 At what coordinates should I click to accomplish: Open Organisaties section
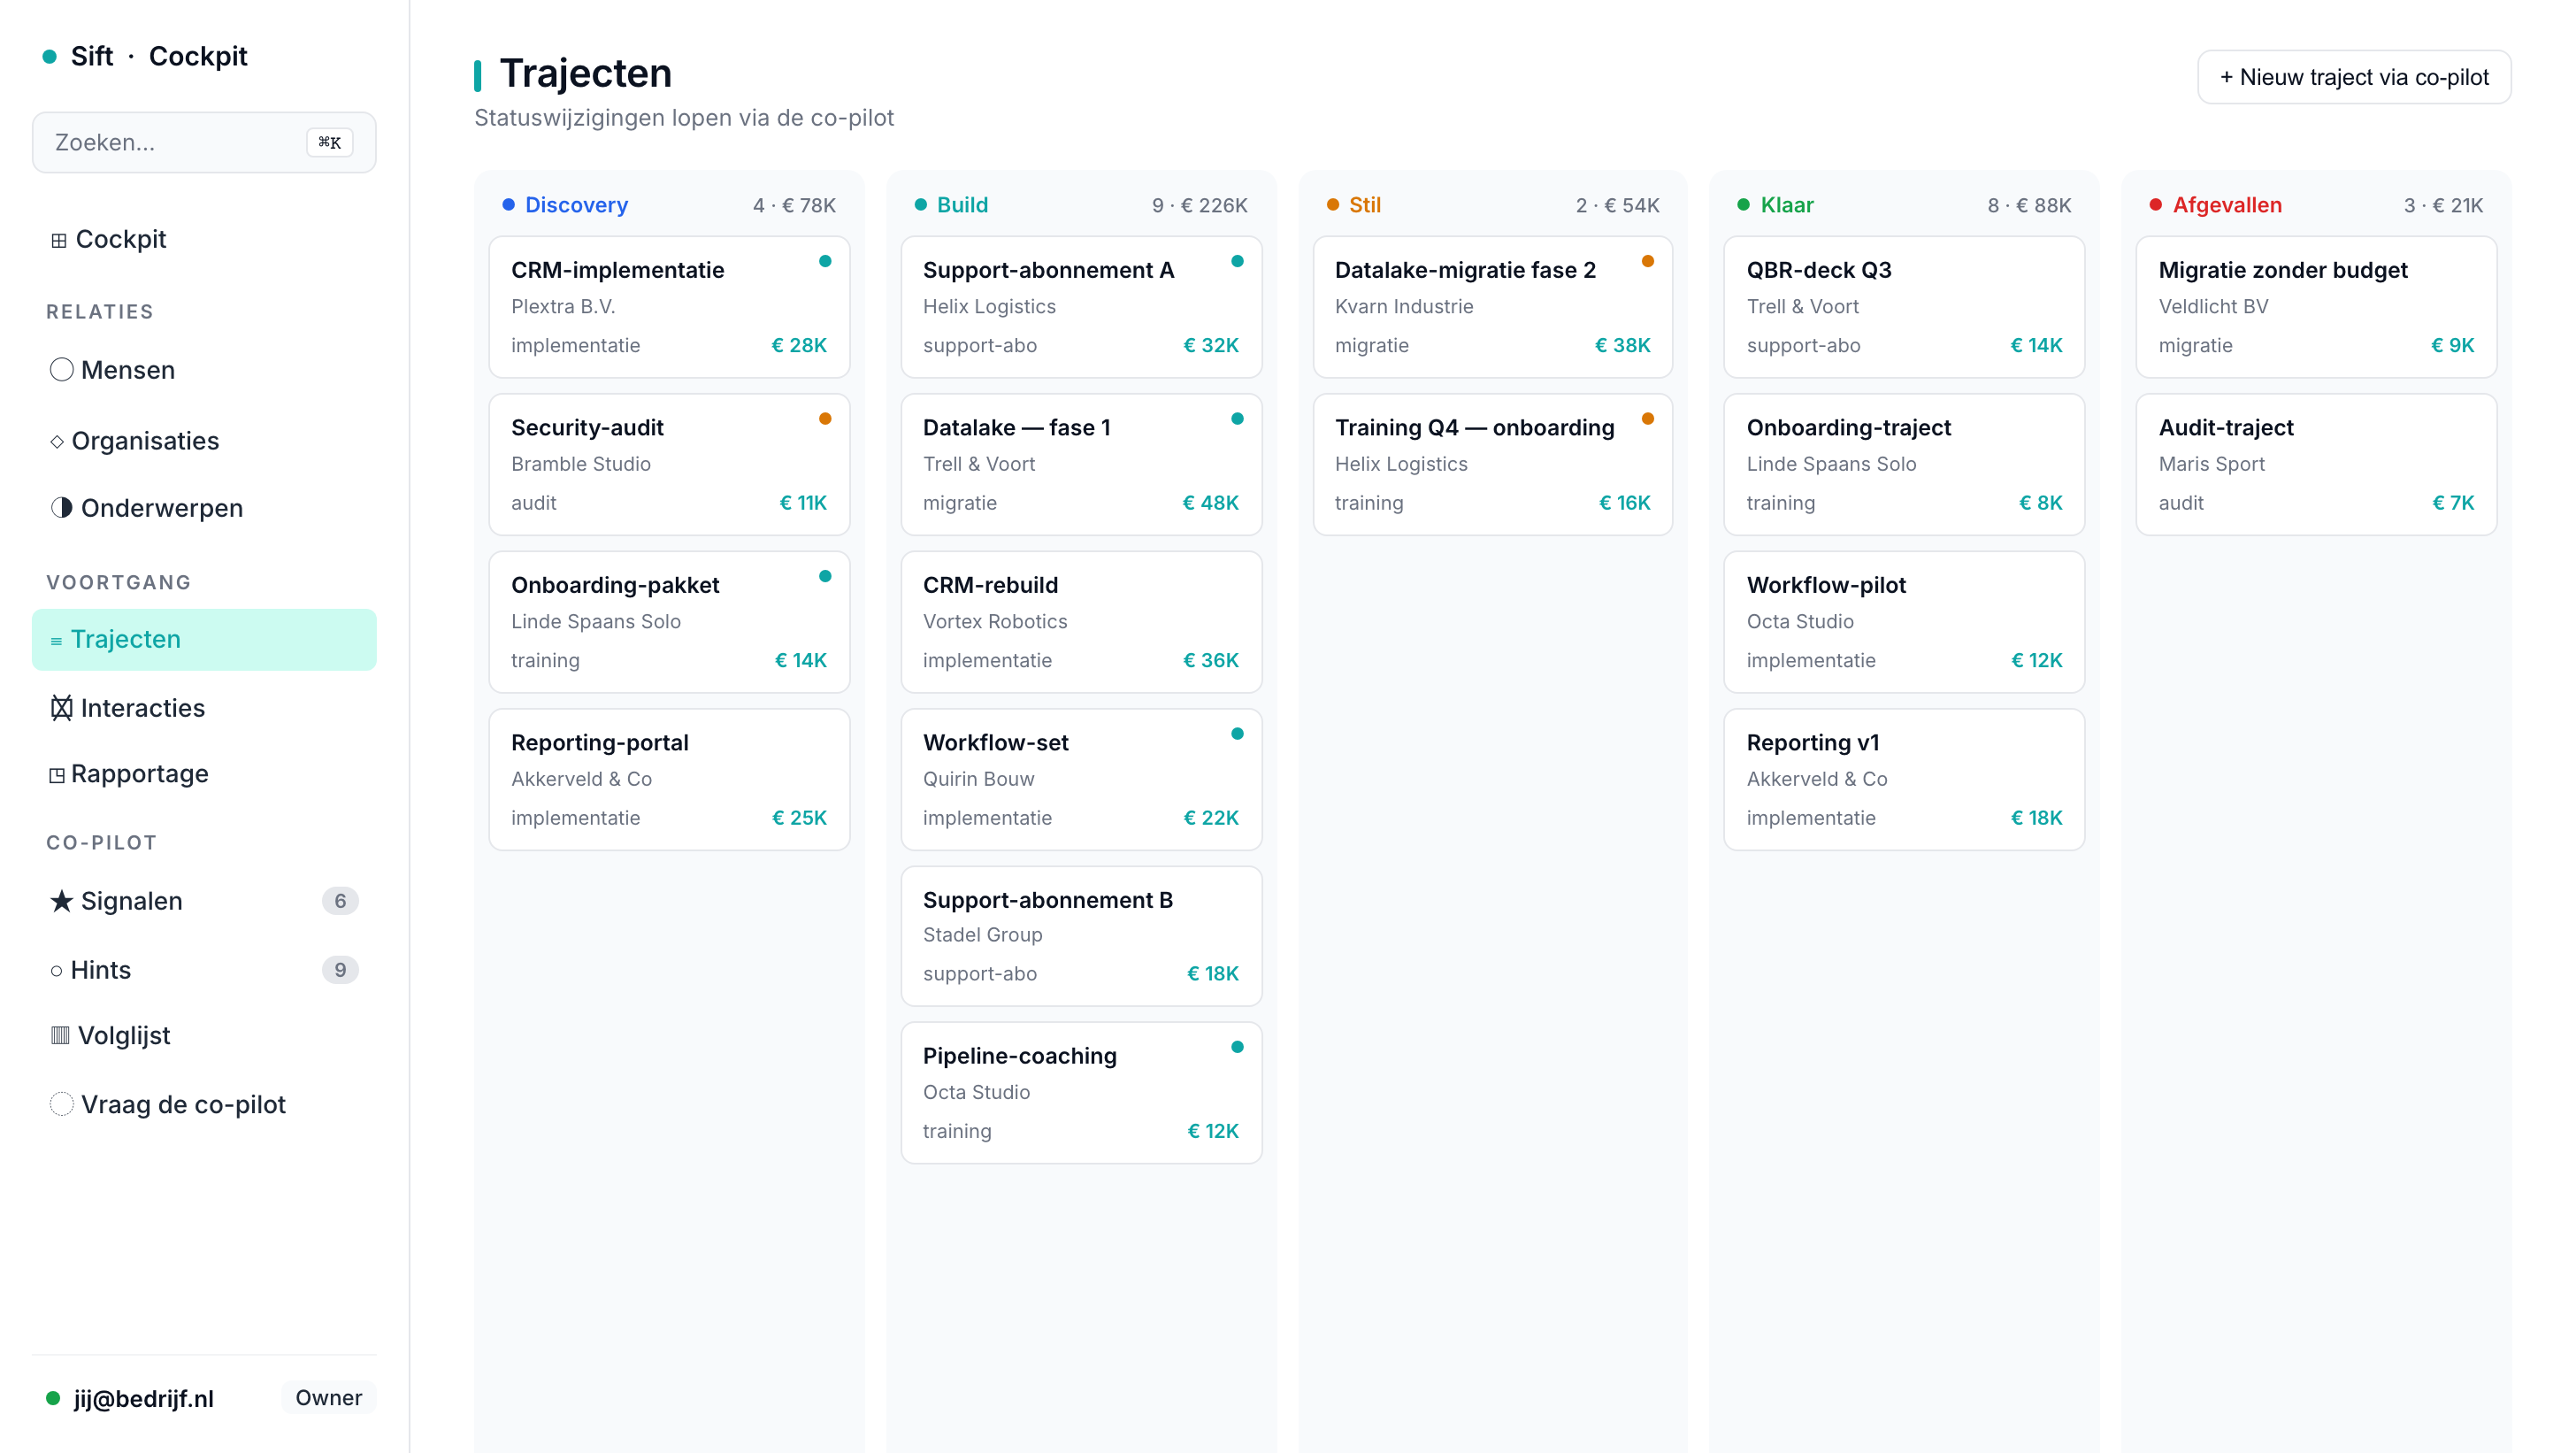click(x=204, y=441)
